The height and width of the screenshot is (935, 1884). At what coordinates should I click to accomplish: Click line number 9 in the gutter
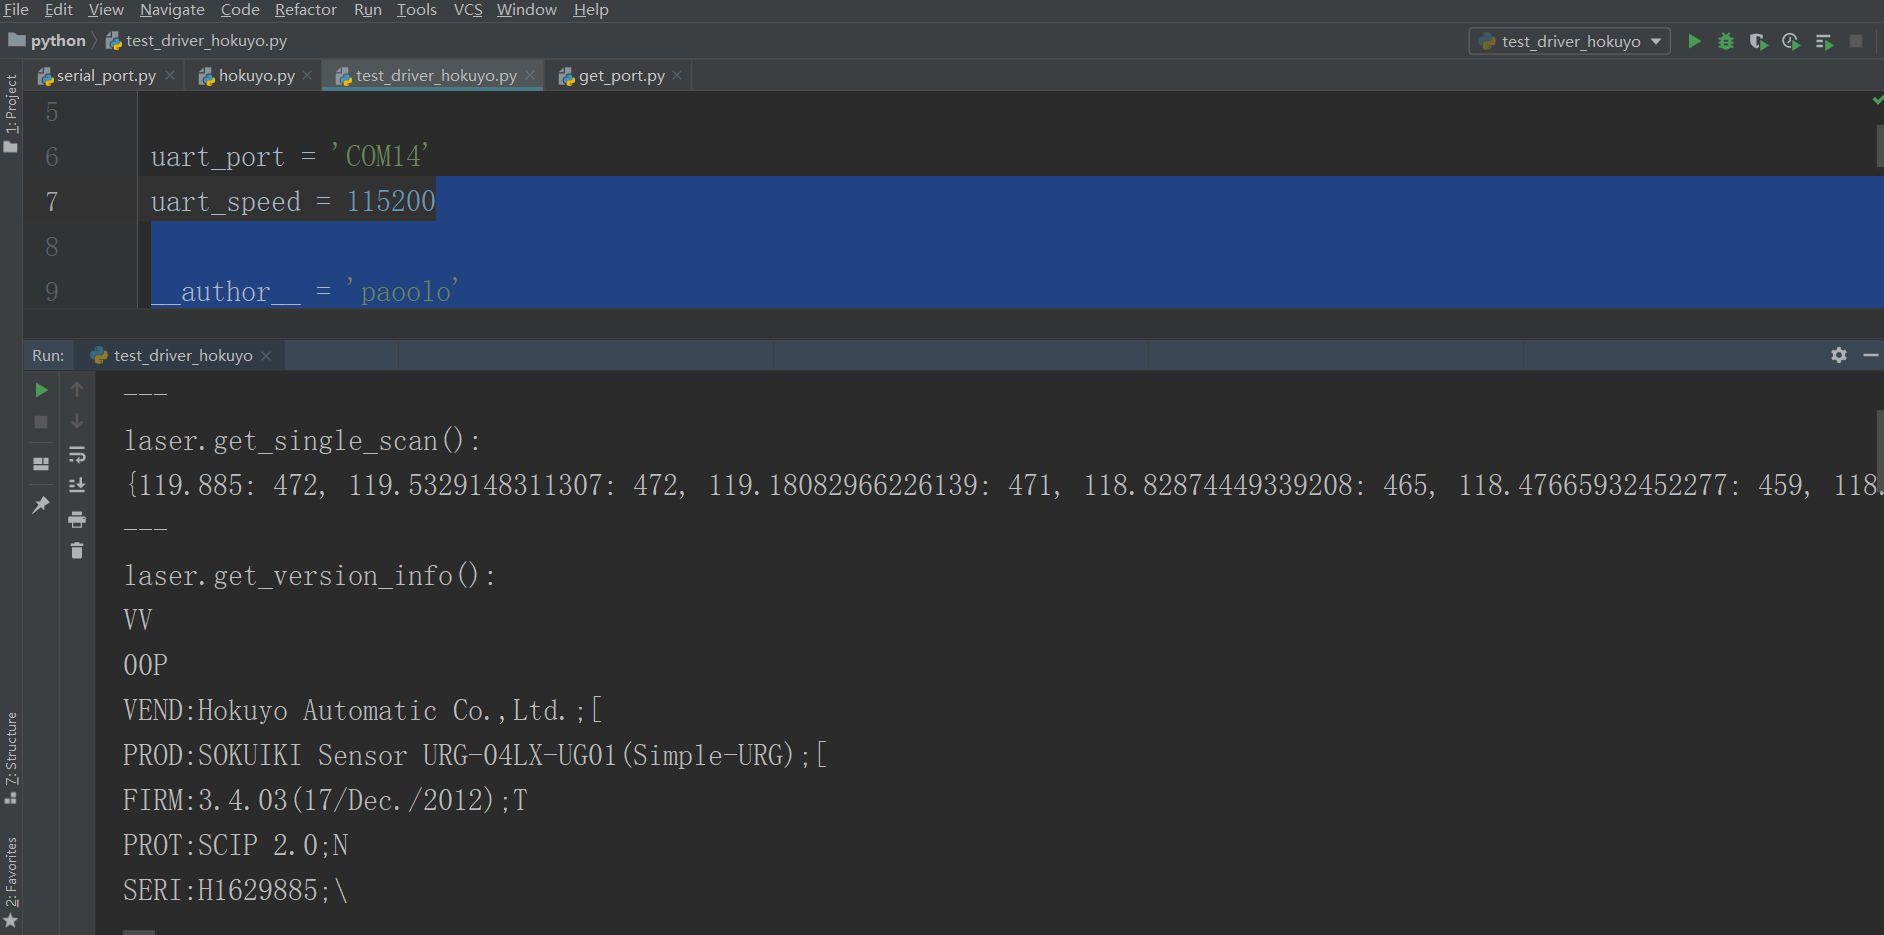[x=52, y=292]
